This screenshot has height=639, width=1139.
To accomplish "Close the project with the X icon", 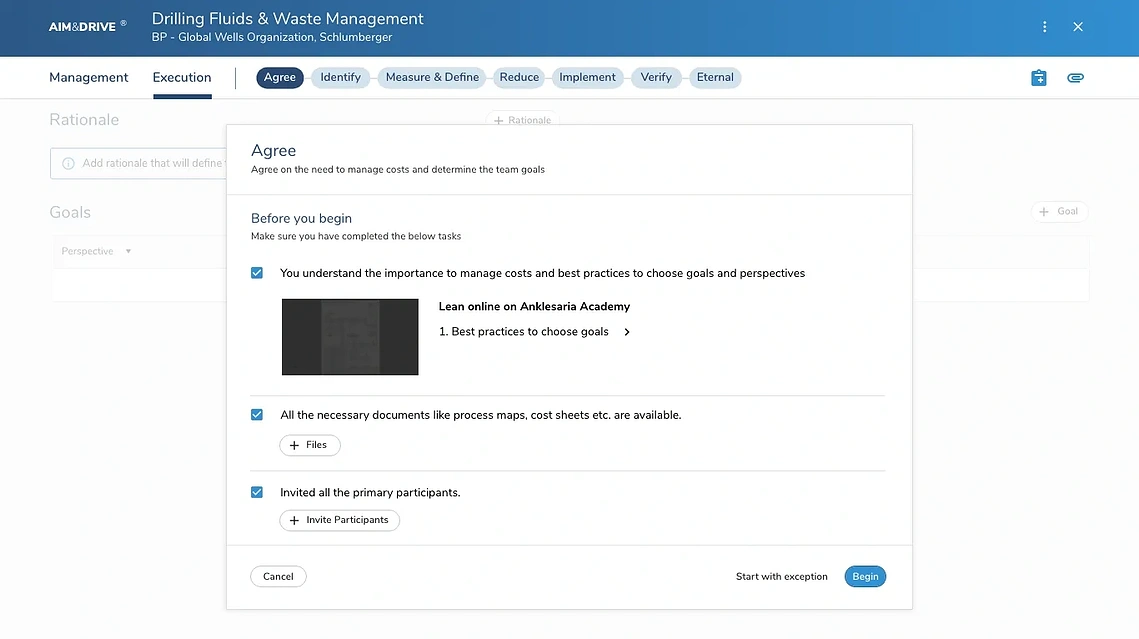I will click(1078, 27).
